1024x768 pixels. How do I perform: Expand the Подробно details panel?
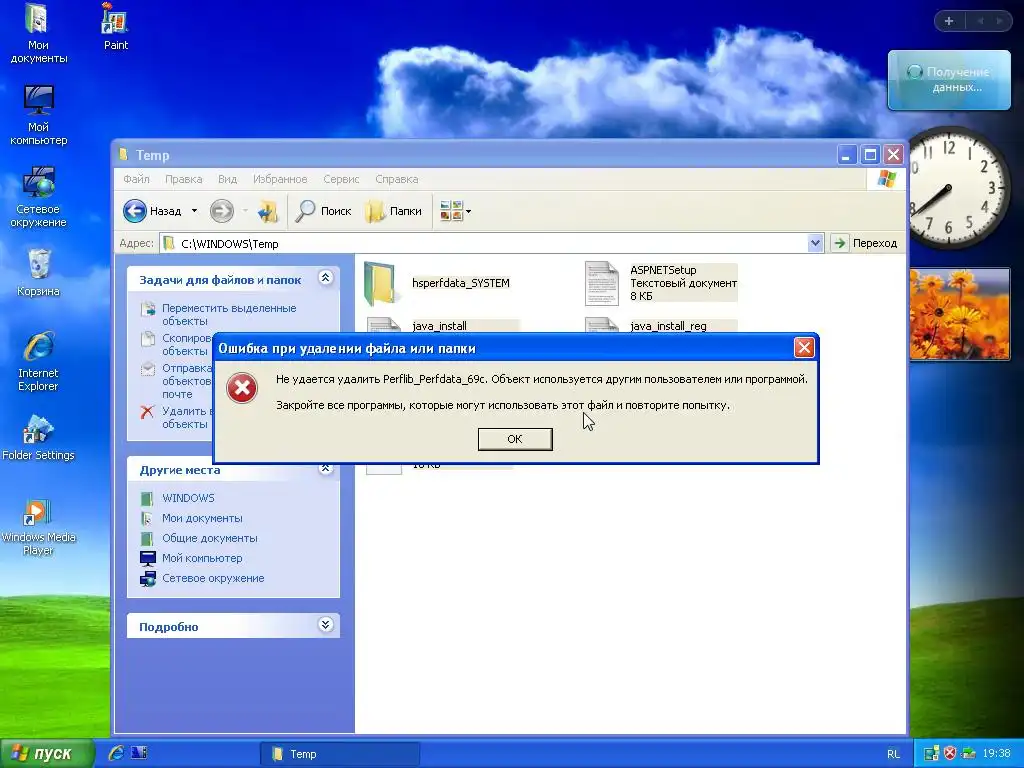(325, 625)
